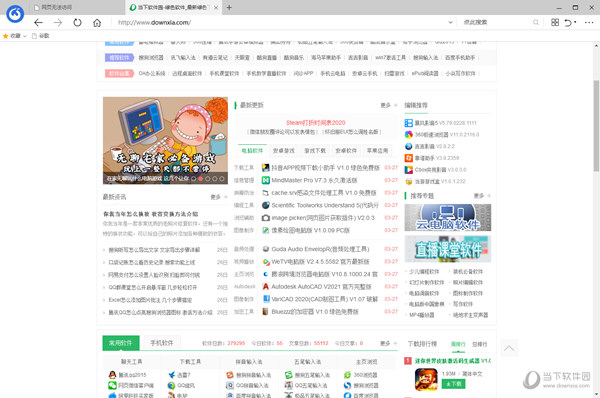The image size is (600, 398).
Task: Click the browser back arrow
Action: [x=38, y=23]
